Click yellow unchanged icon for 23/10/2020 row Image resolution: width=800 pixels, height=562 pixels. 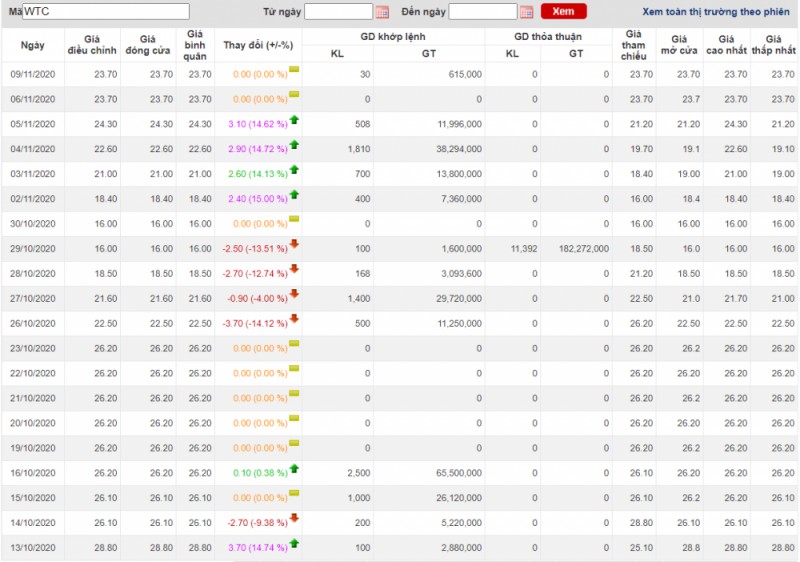294,345
